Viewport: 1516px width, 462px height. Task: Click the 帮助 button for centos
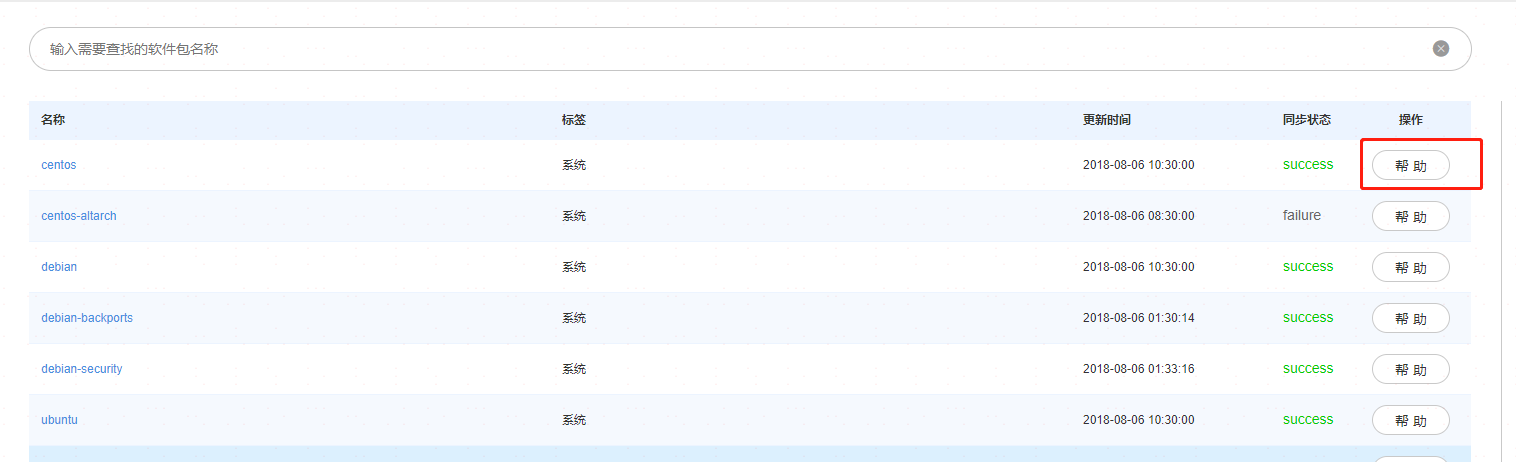point(1410,165)
